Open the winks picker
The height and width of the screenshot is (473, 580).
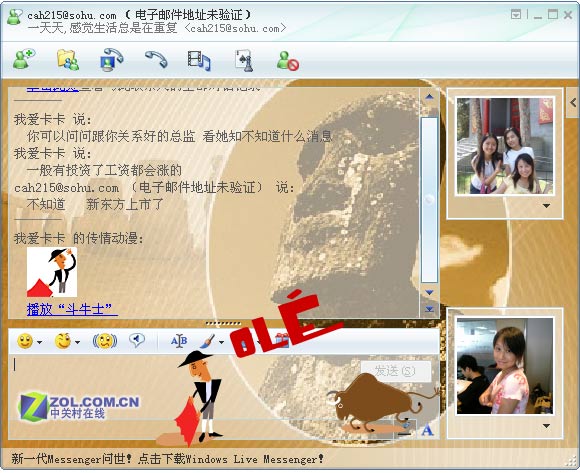point(63,341)
